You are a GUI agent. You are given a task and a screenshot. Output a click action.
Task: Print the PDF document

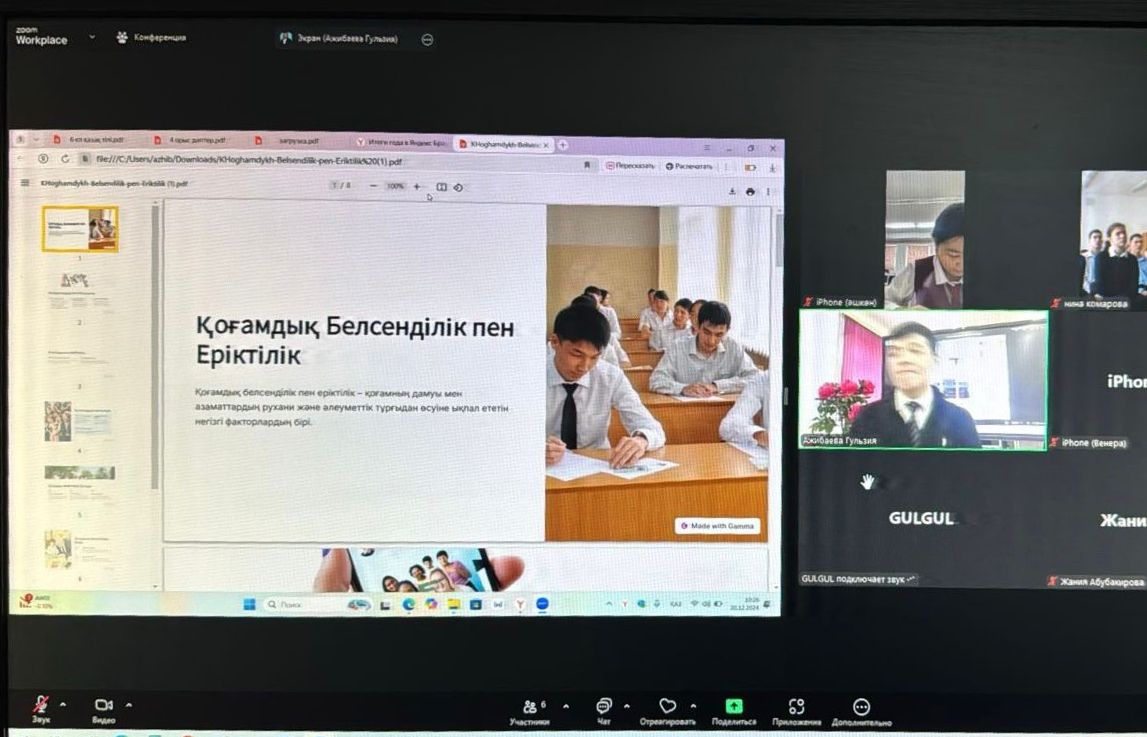pyautogui.click(x=750, y=192)
